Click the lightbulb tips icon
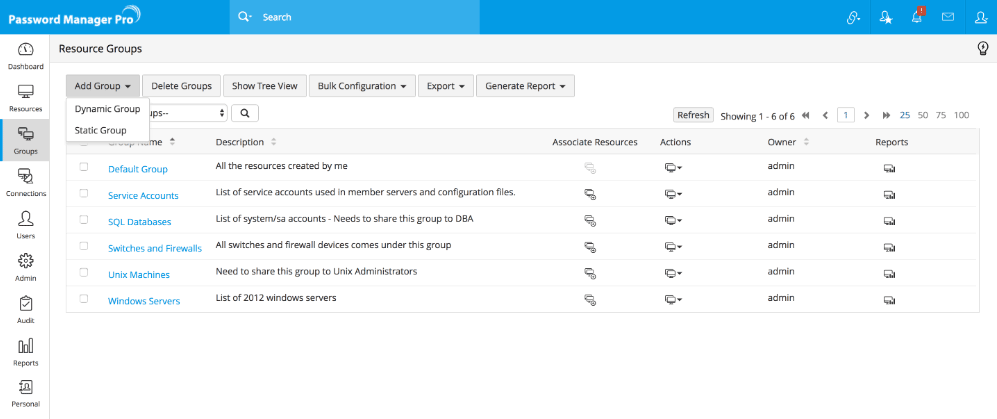997x419 pixels. click(x=982, y=48)
